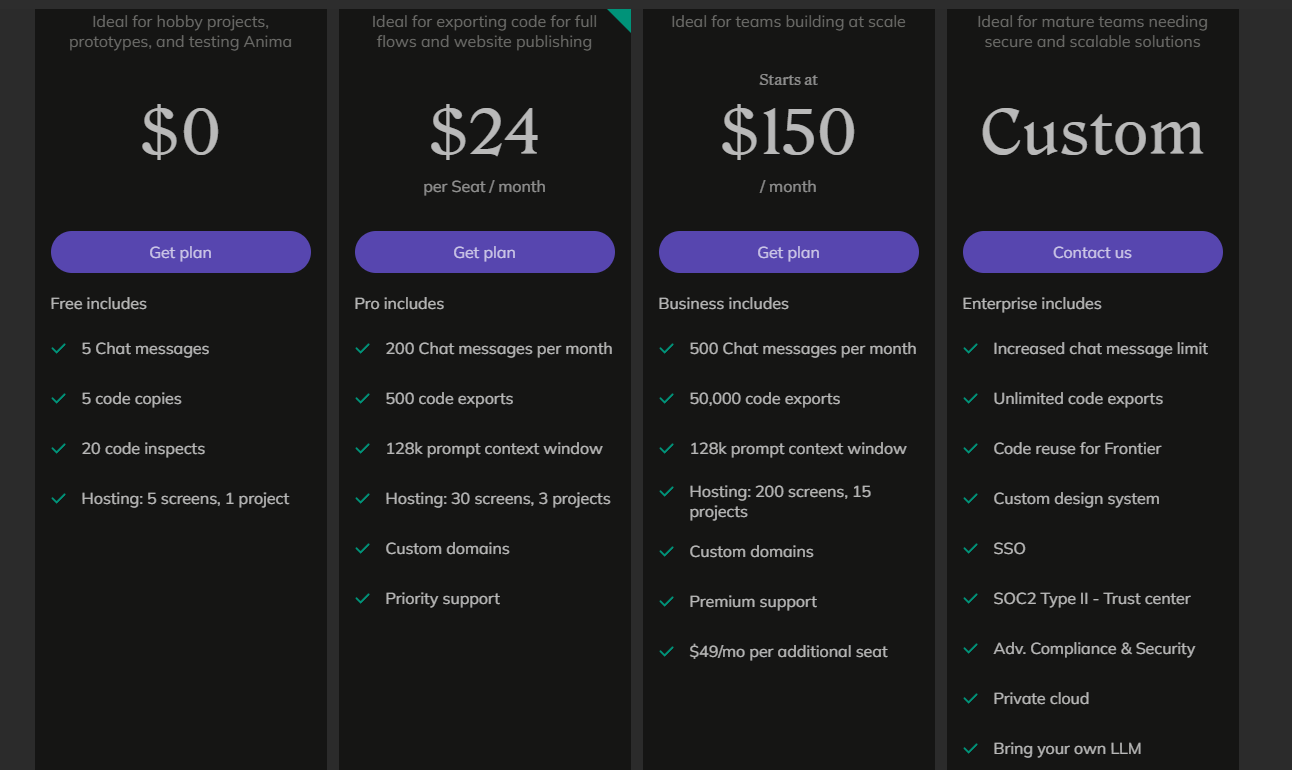Click the checkmark next to Bring your own LLM
The width and height of the screenshot is (1292, 770).
pos(971,749)
